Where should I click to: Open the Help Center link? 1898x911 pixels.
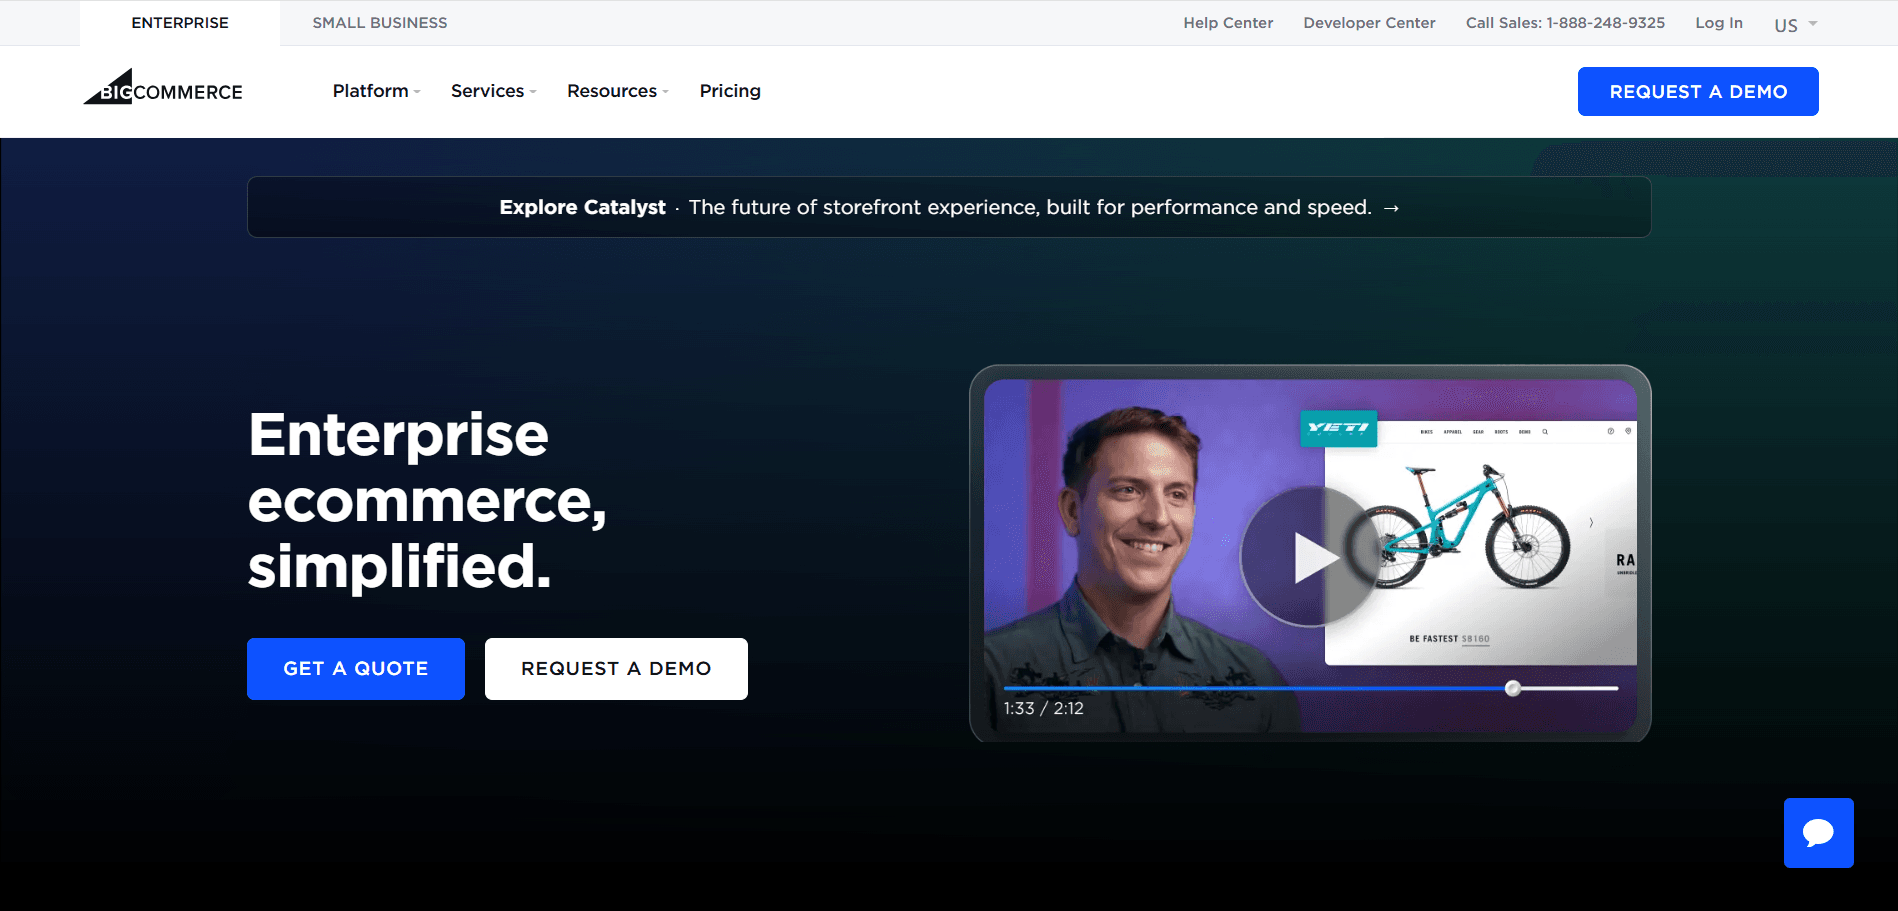point(1228,23)
